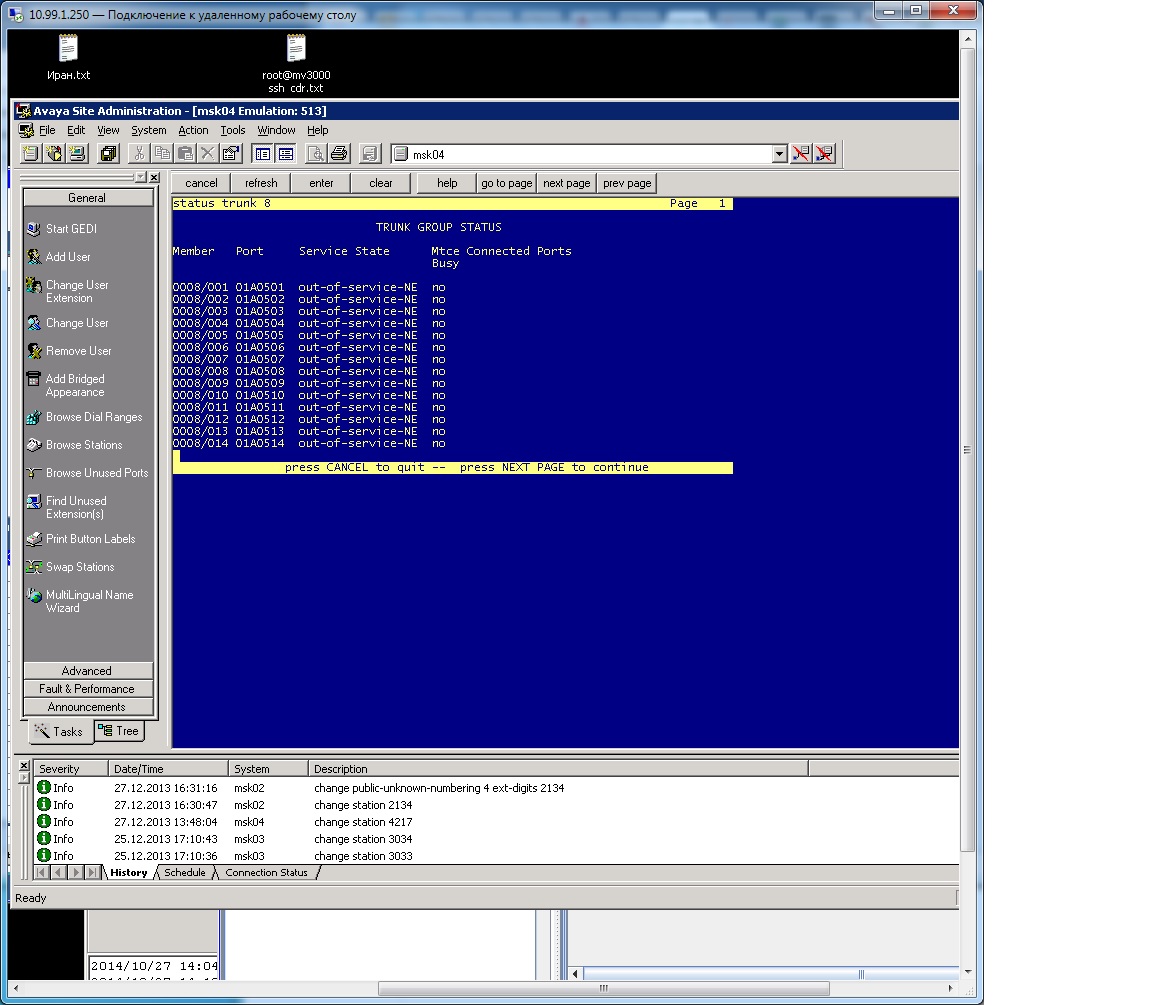Click the Print toolbar icon

click(x=339, y=154)
